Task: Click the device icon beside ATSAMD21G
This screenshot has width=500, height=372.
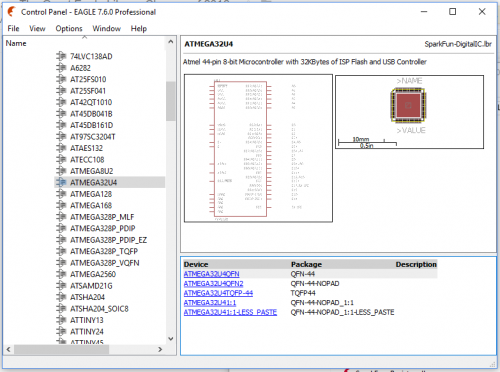Action: coord(61,285)
